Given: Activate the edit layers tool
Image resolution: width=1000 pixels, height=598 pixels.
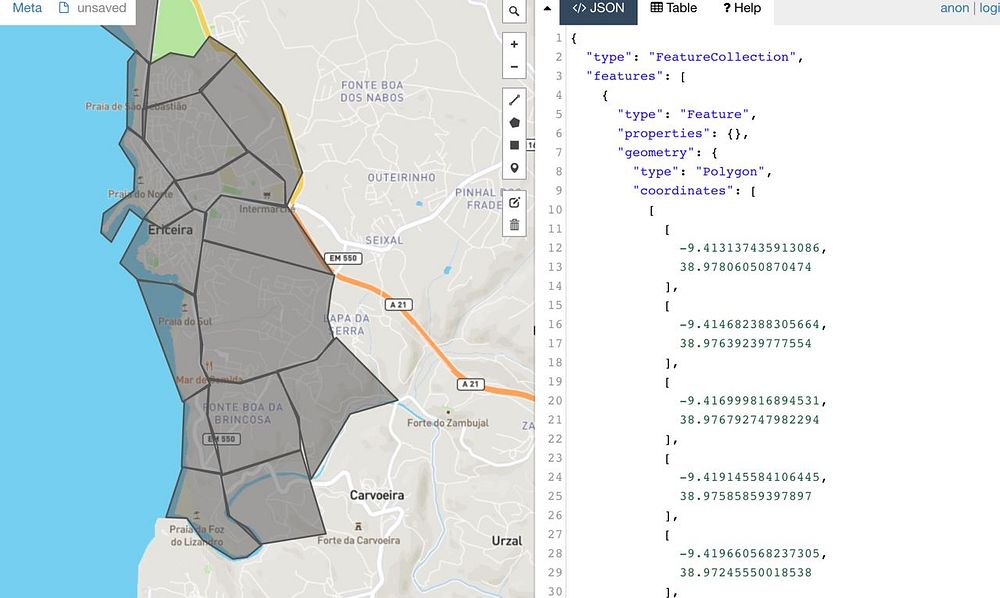Looking at the screenshot, I should coord(514,203).
